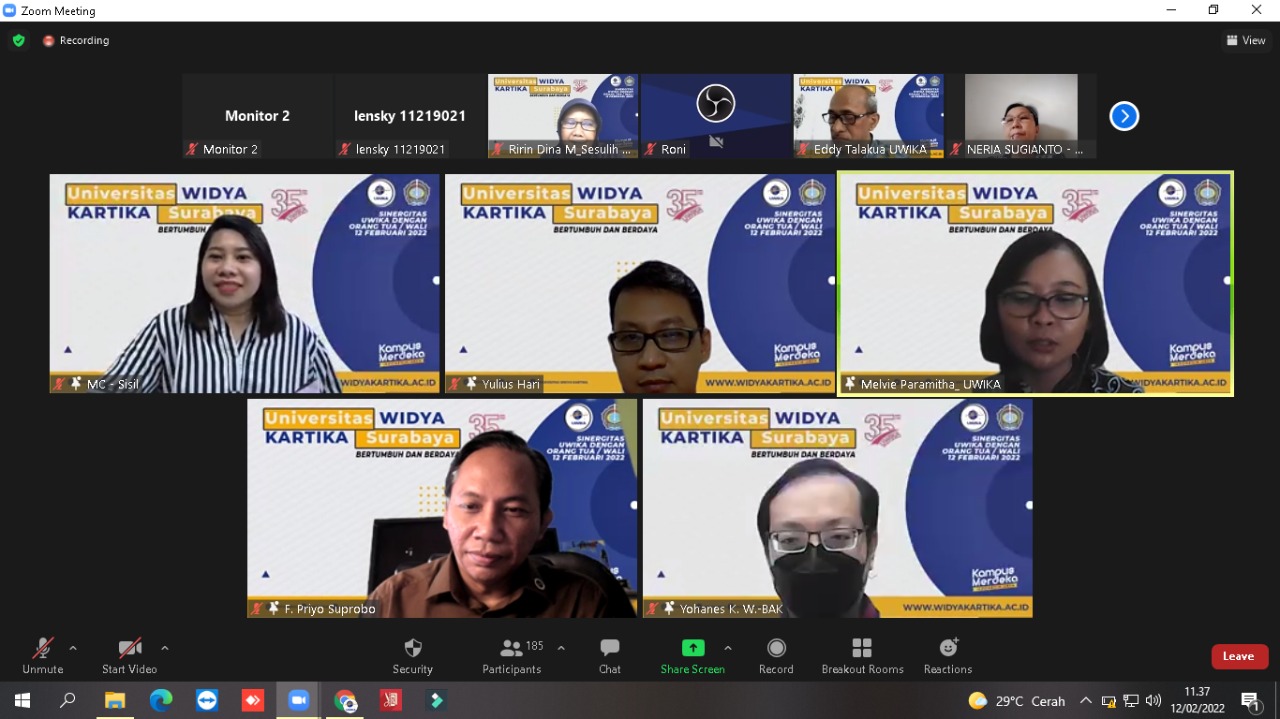This screenshot has height=719, width=1280.
Task: Start Video camera toggle
Action: click(129, 655)
